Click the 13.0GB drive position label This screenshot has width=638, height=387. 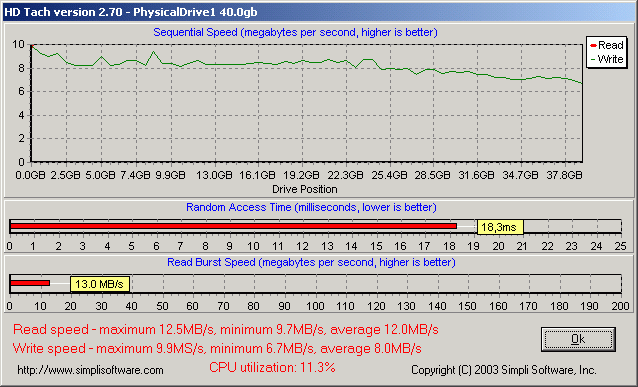click(x=214, y=175)
